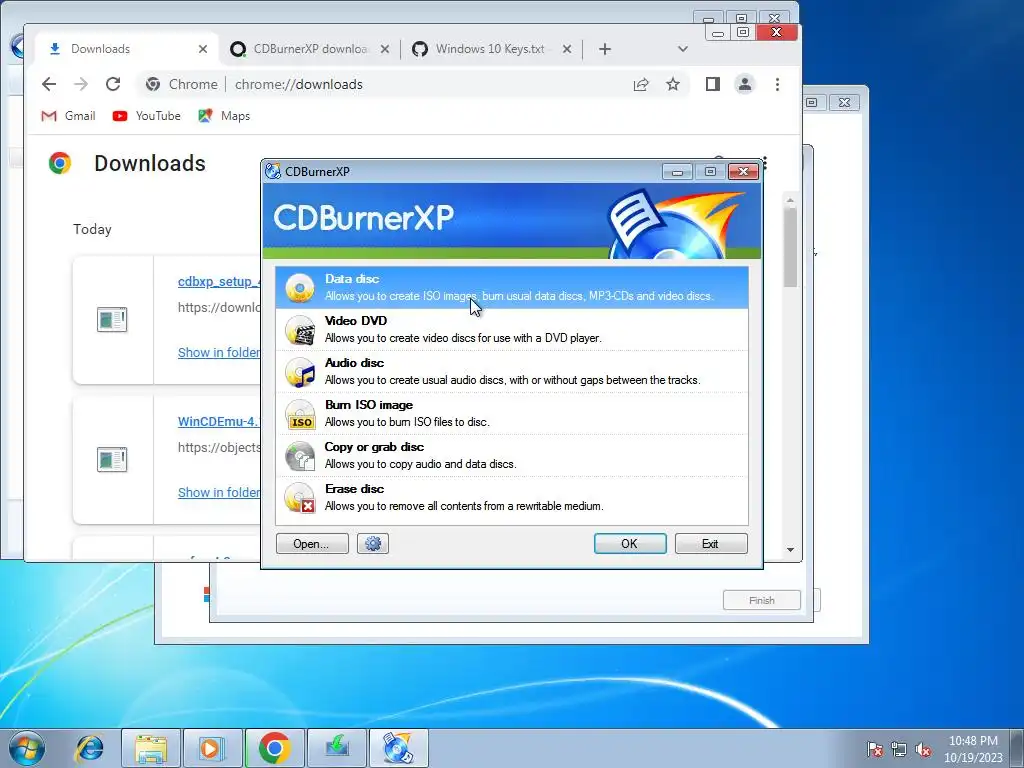Screen dimensions: 1024x768
Task: Select the Copy or grab disc title
Action: coord(374,447)
